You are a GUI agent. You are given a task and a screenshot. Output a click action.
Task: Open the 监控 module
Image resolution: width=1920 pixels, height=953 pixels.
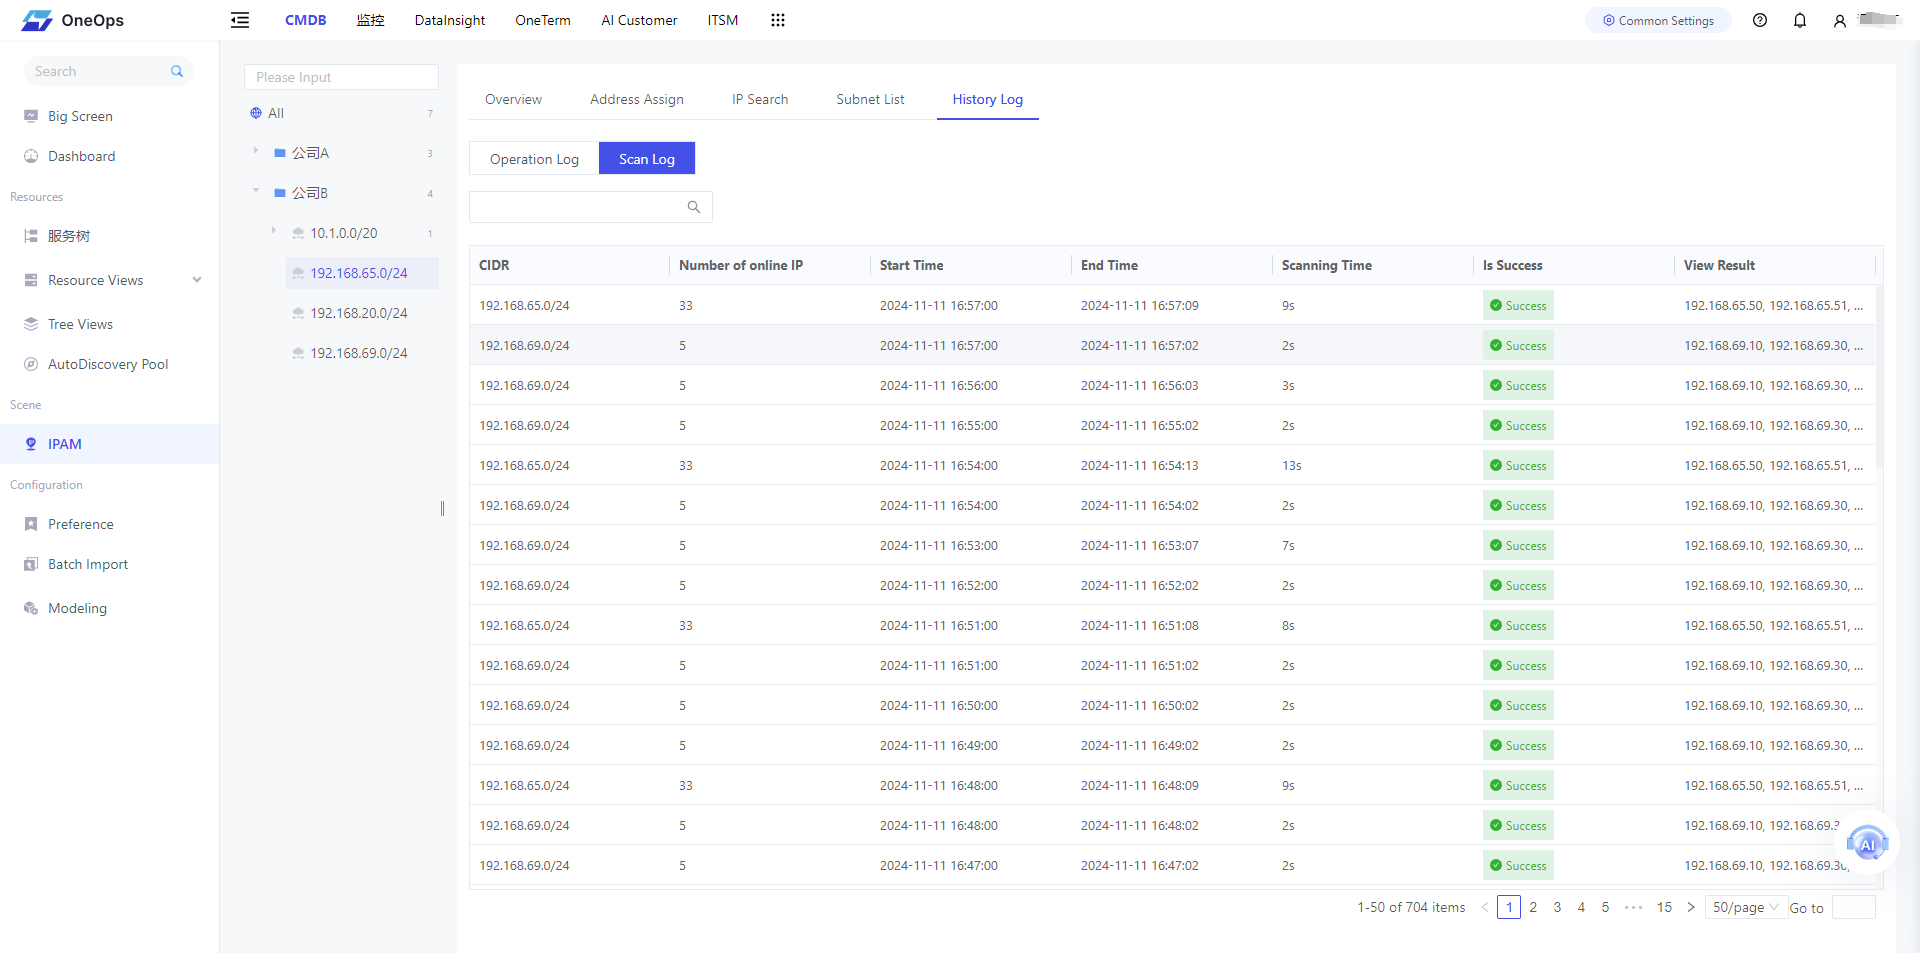pyautogui.click(x=371, y=20)
